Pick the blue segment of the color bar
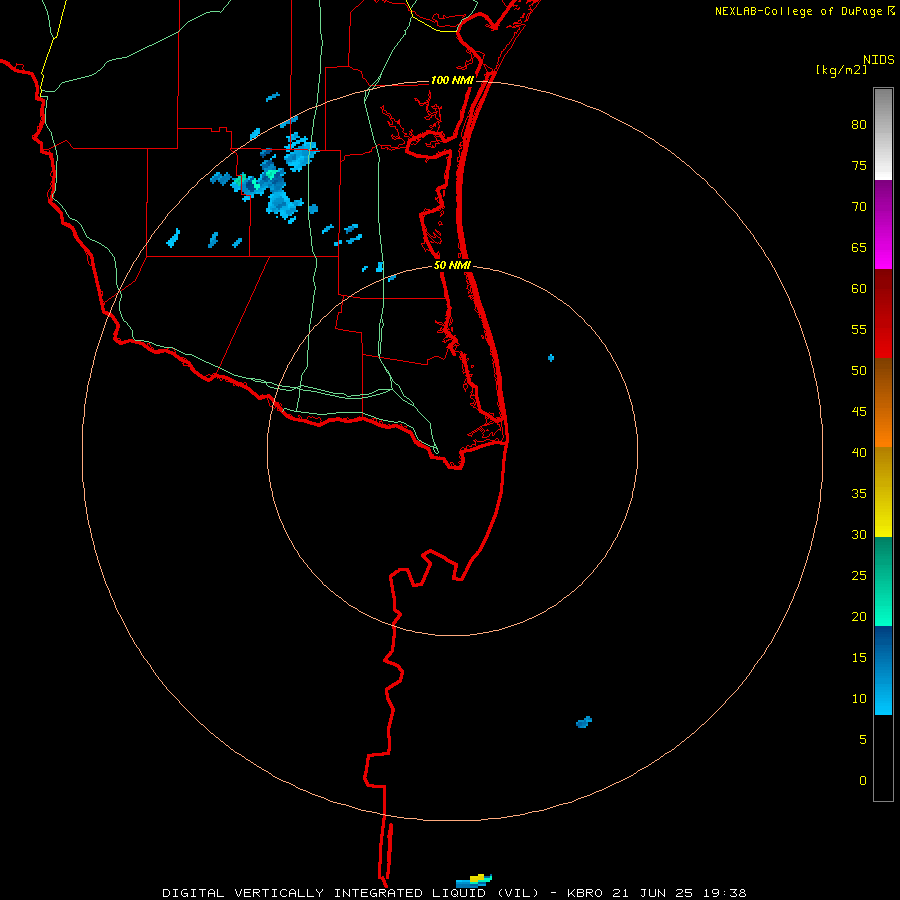Image resolution: width=900 pixels, height=900 pixels. tap(883, 670)
